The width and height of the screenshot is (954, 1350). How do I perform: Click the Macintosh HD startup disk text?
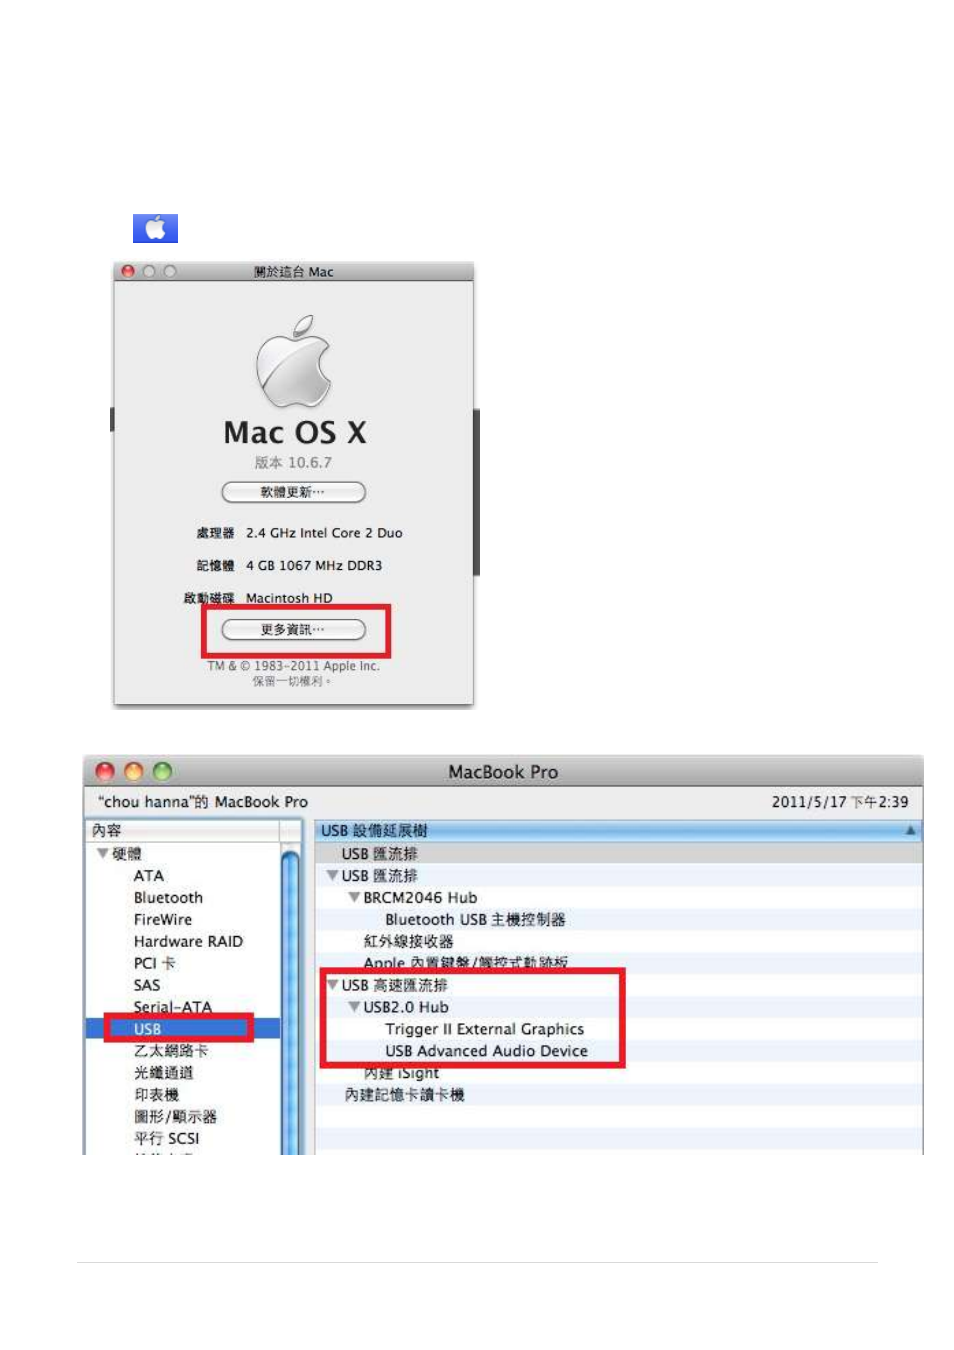(x=289, y=598)
